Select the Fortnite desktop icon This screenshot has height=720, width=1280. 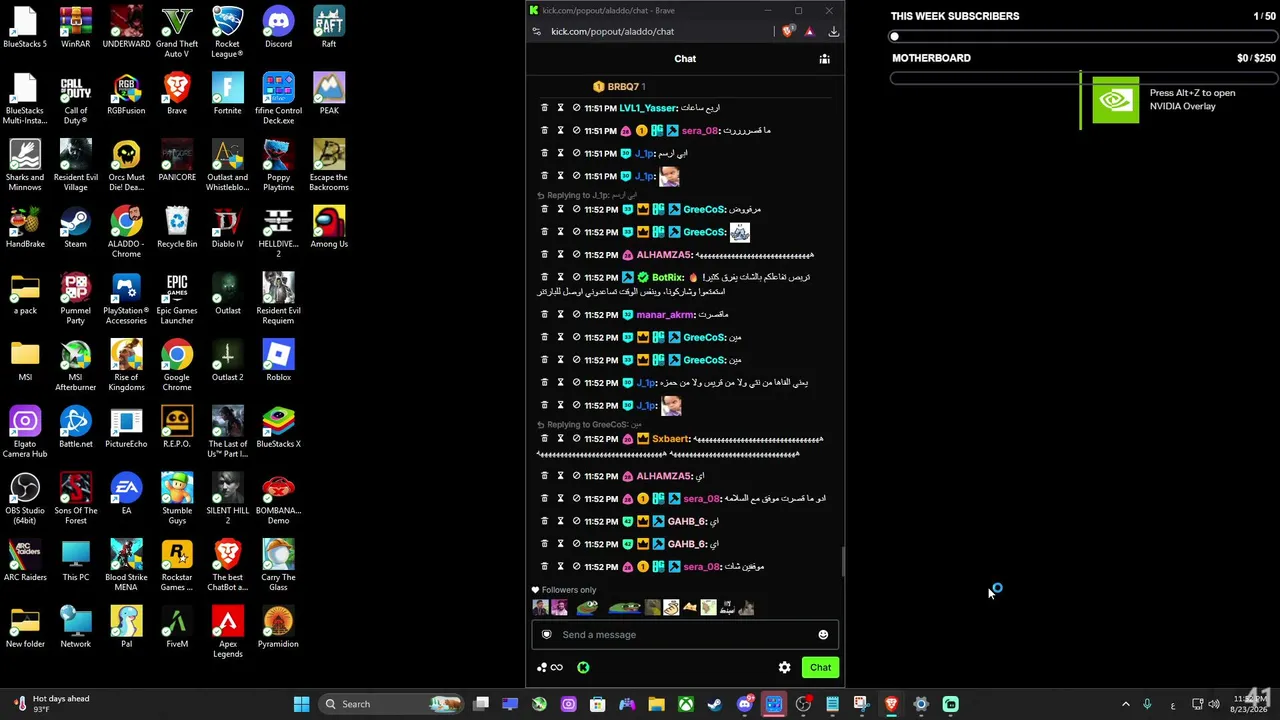coord(228,94)
